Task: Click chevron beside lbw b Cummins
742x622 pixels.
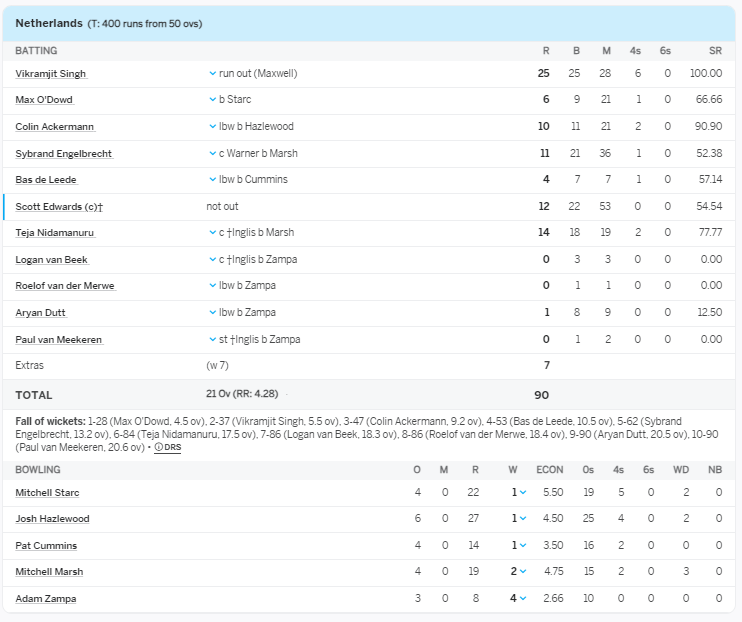Action: click(212, 180)
